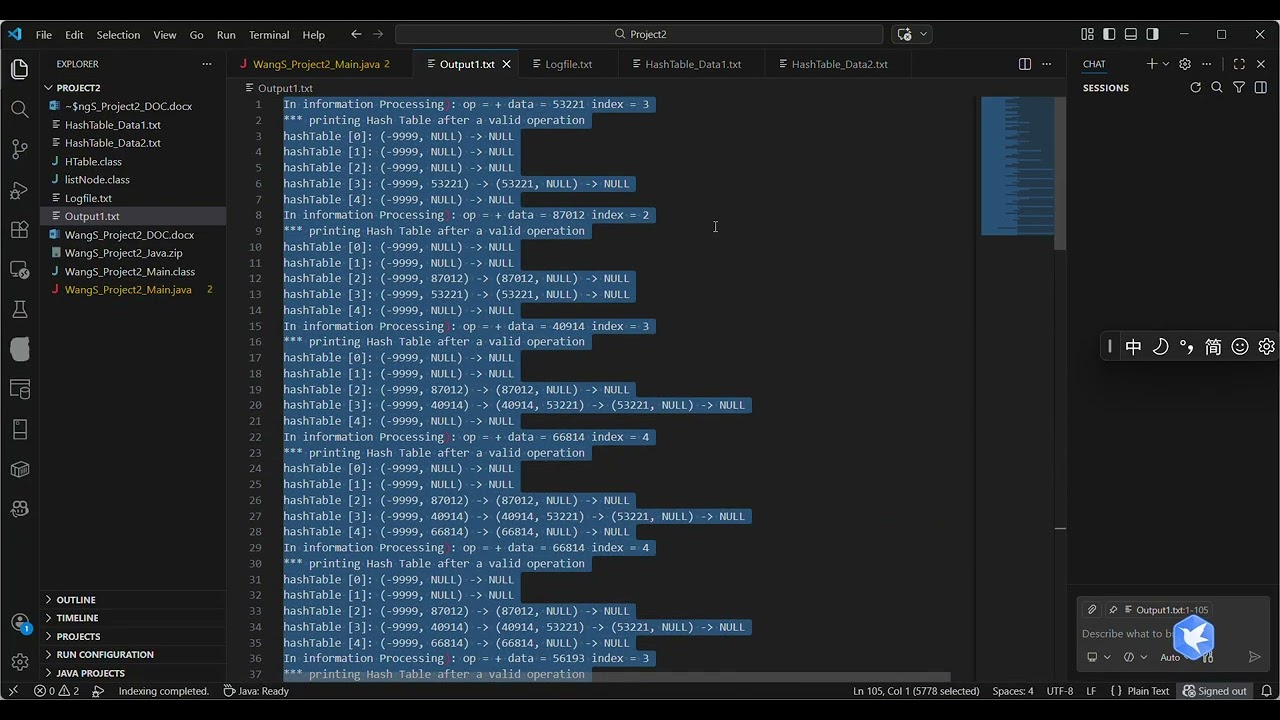Toggle the bottom Panel visibility
This screenshot has height=720, width=1280.
[1131, 34]
